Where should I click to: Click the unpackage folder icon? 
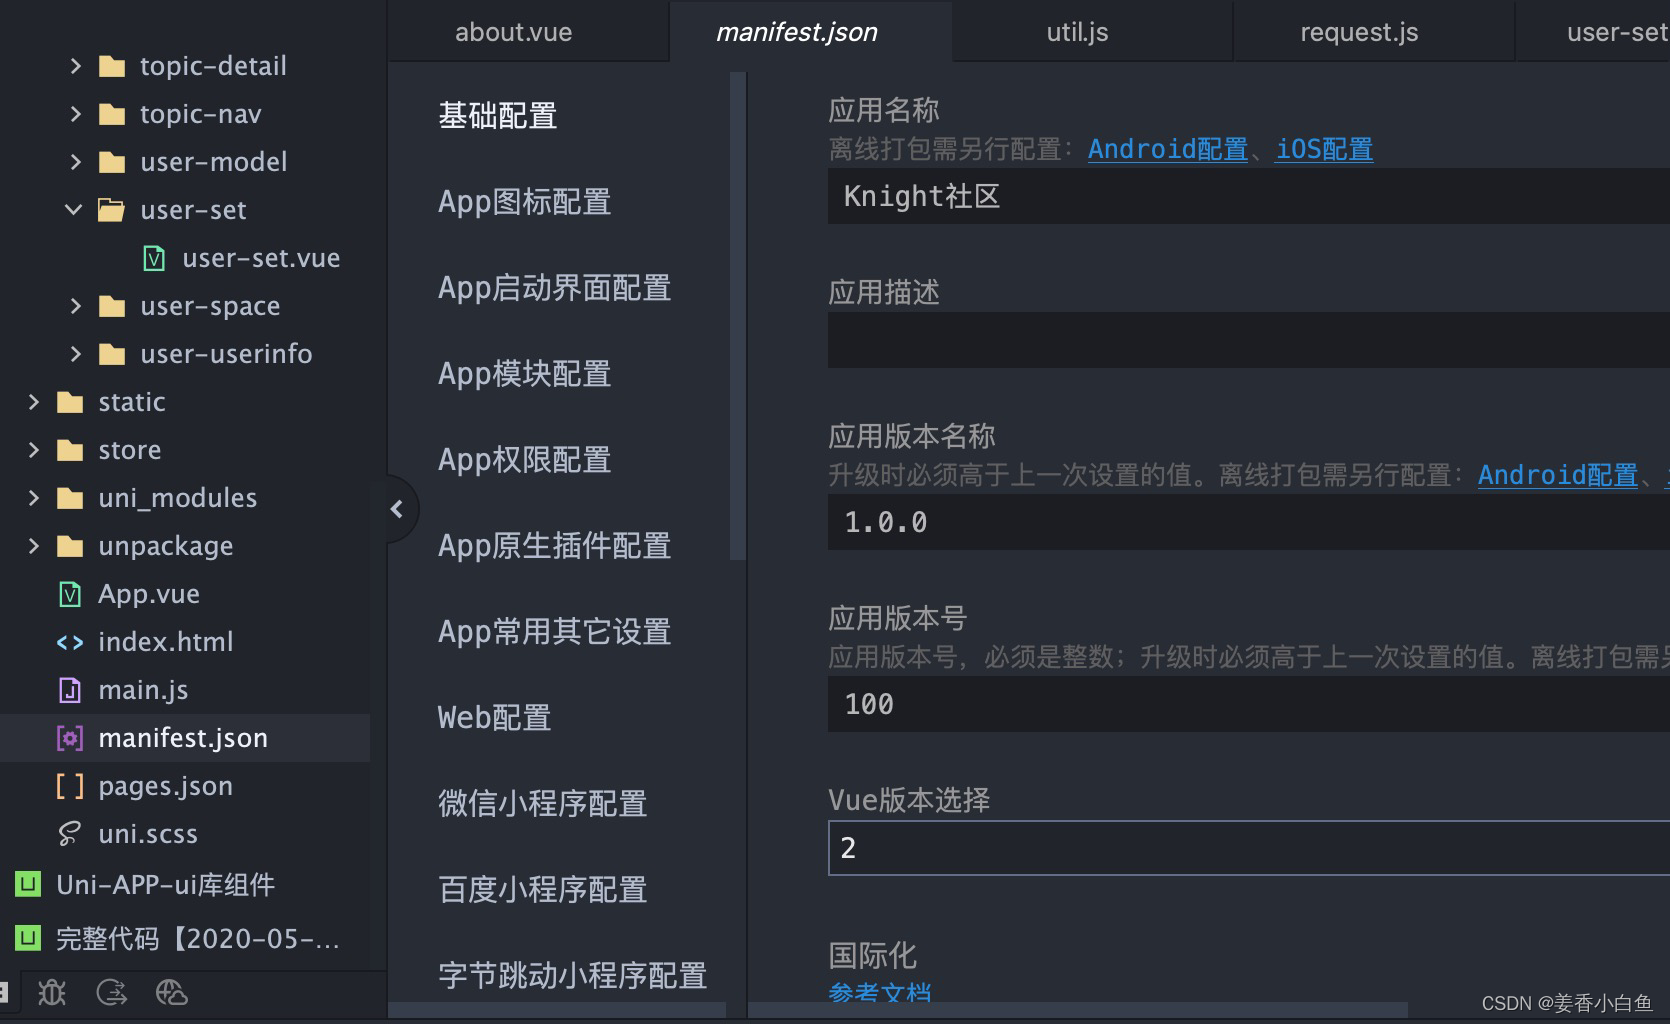click(70, 547)
